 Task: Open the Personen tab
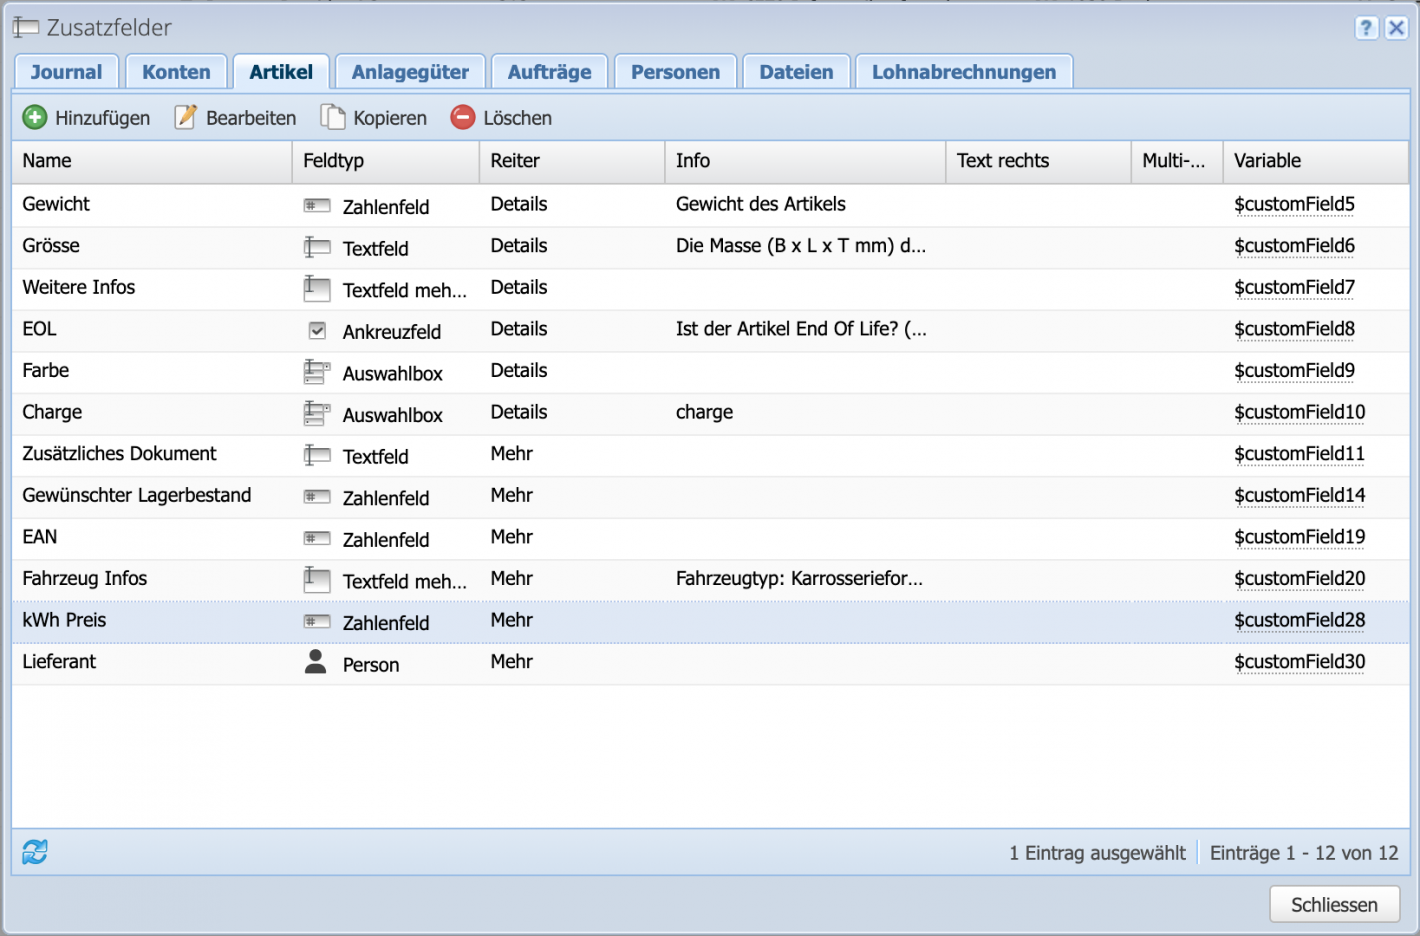click(675, 71)
